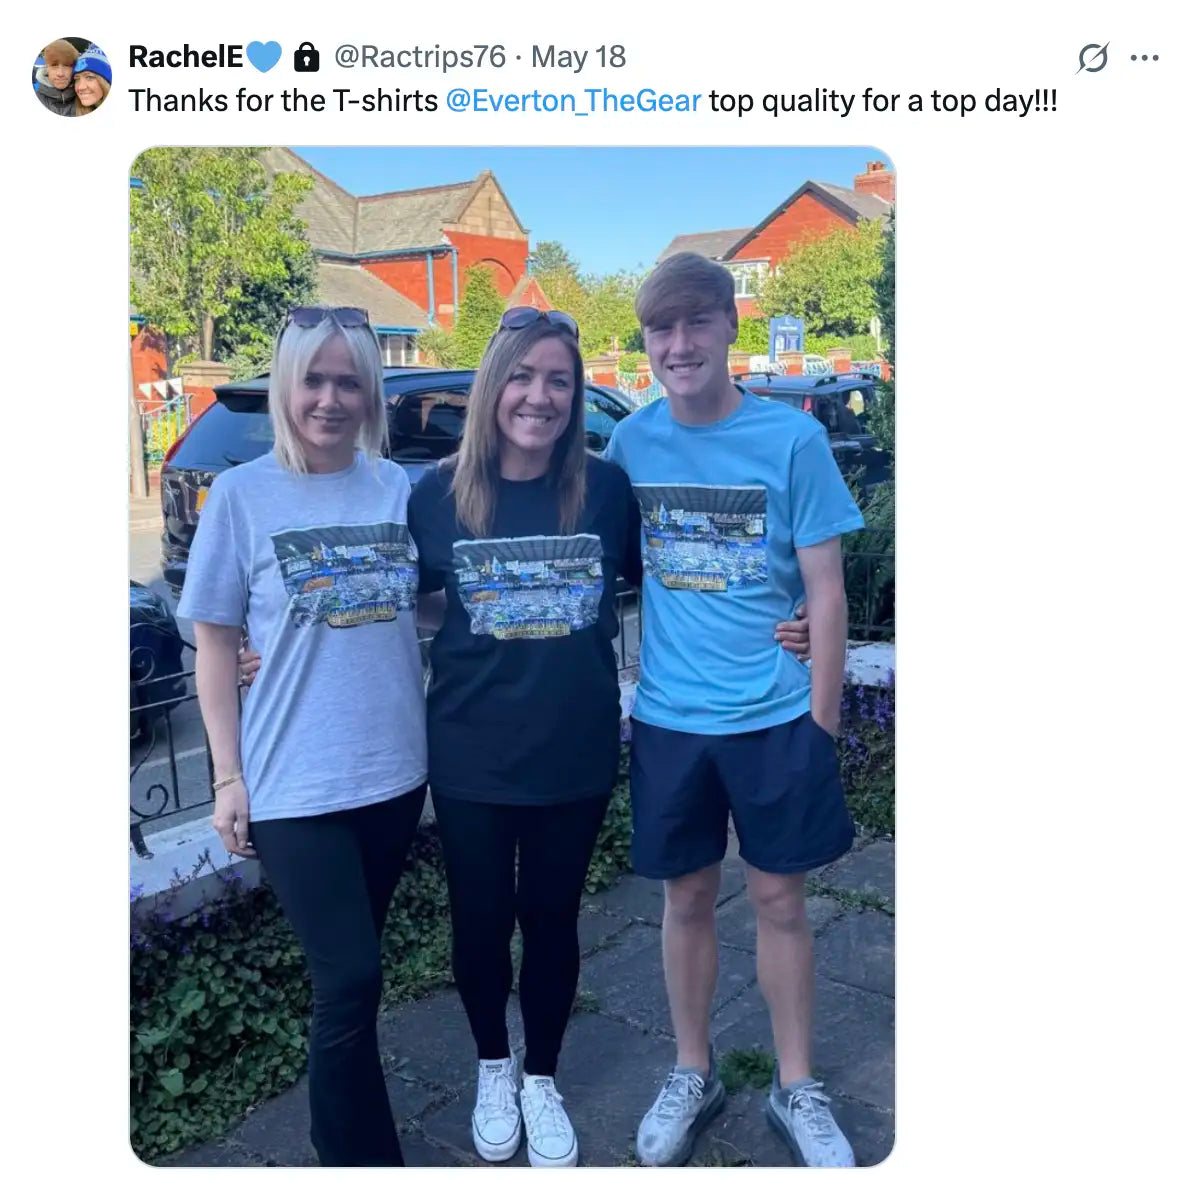This screenshot has height=1200, width=1200.
Task: Open RachelE's profile avatar picture
Action: coord(72,77)
